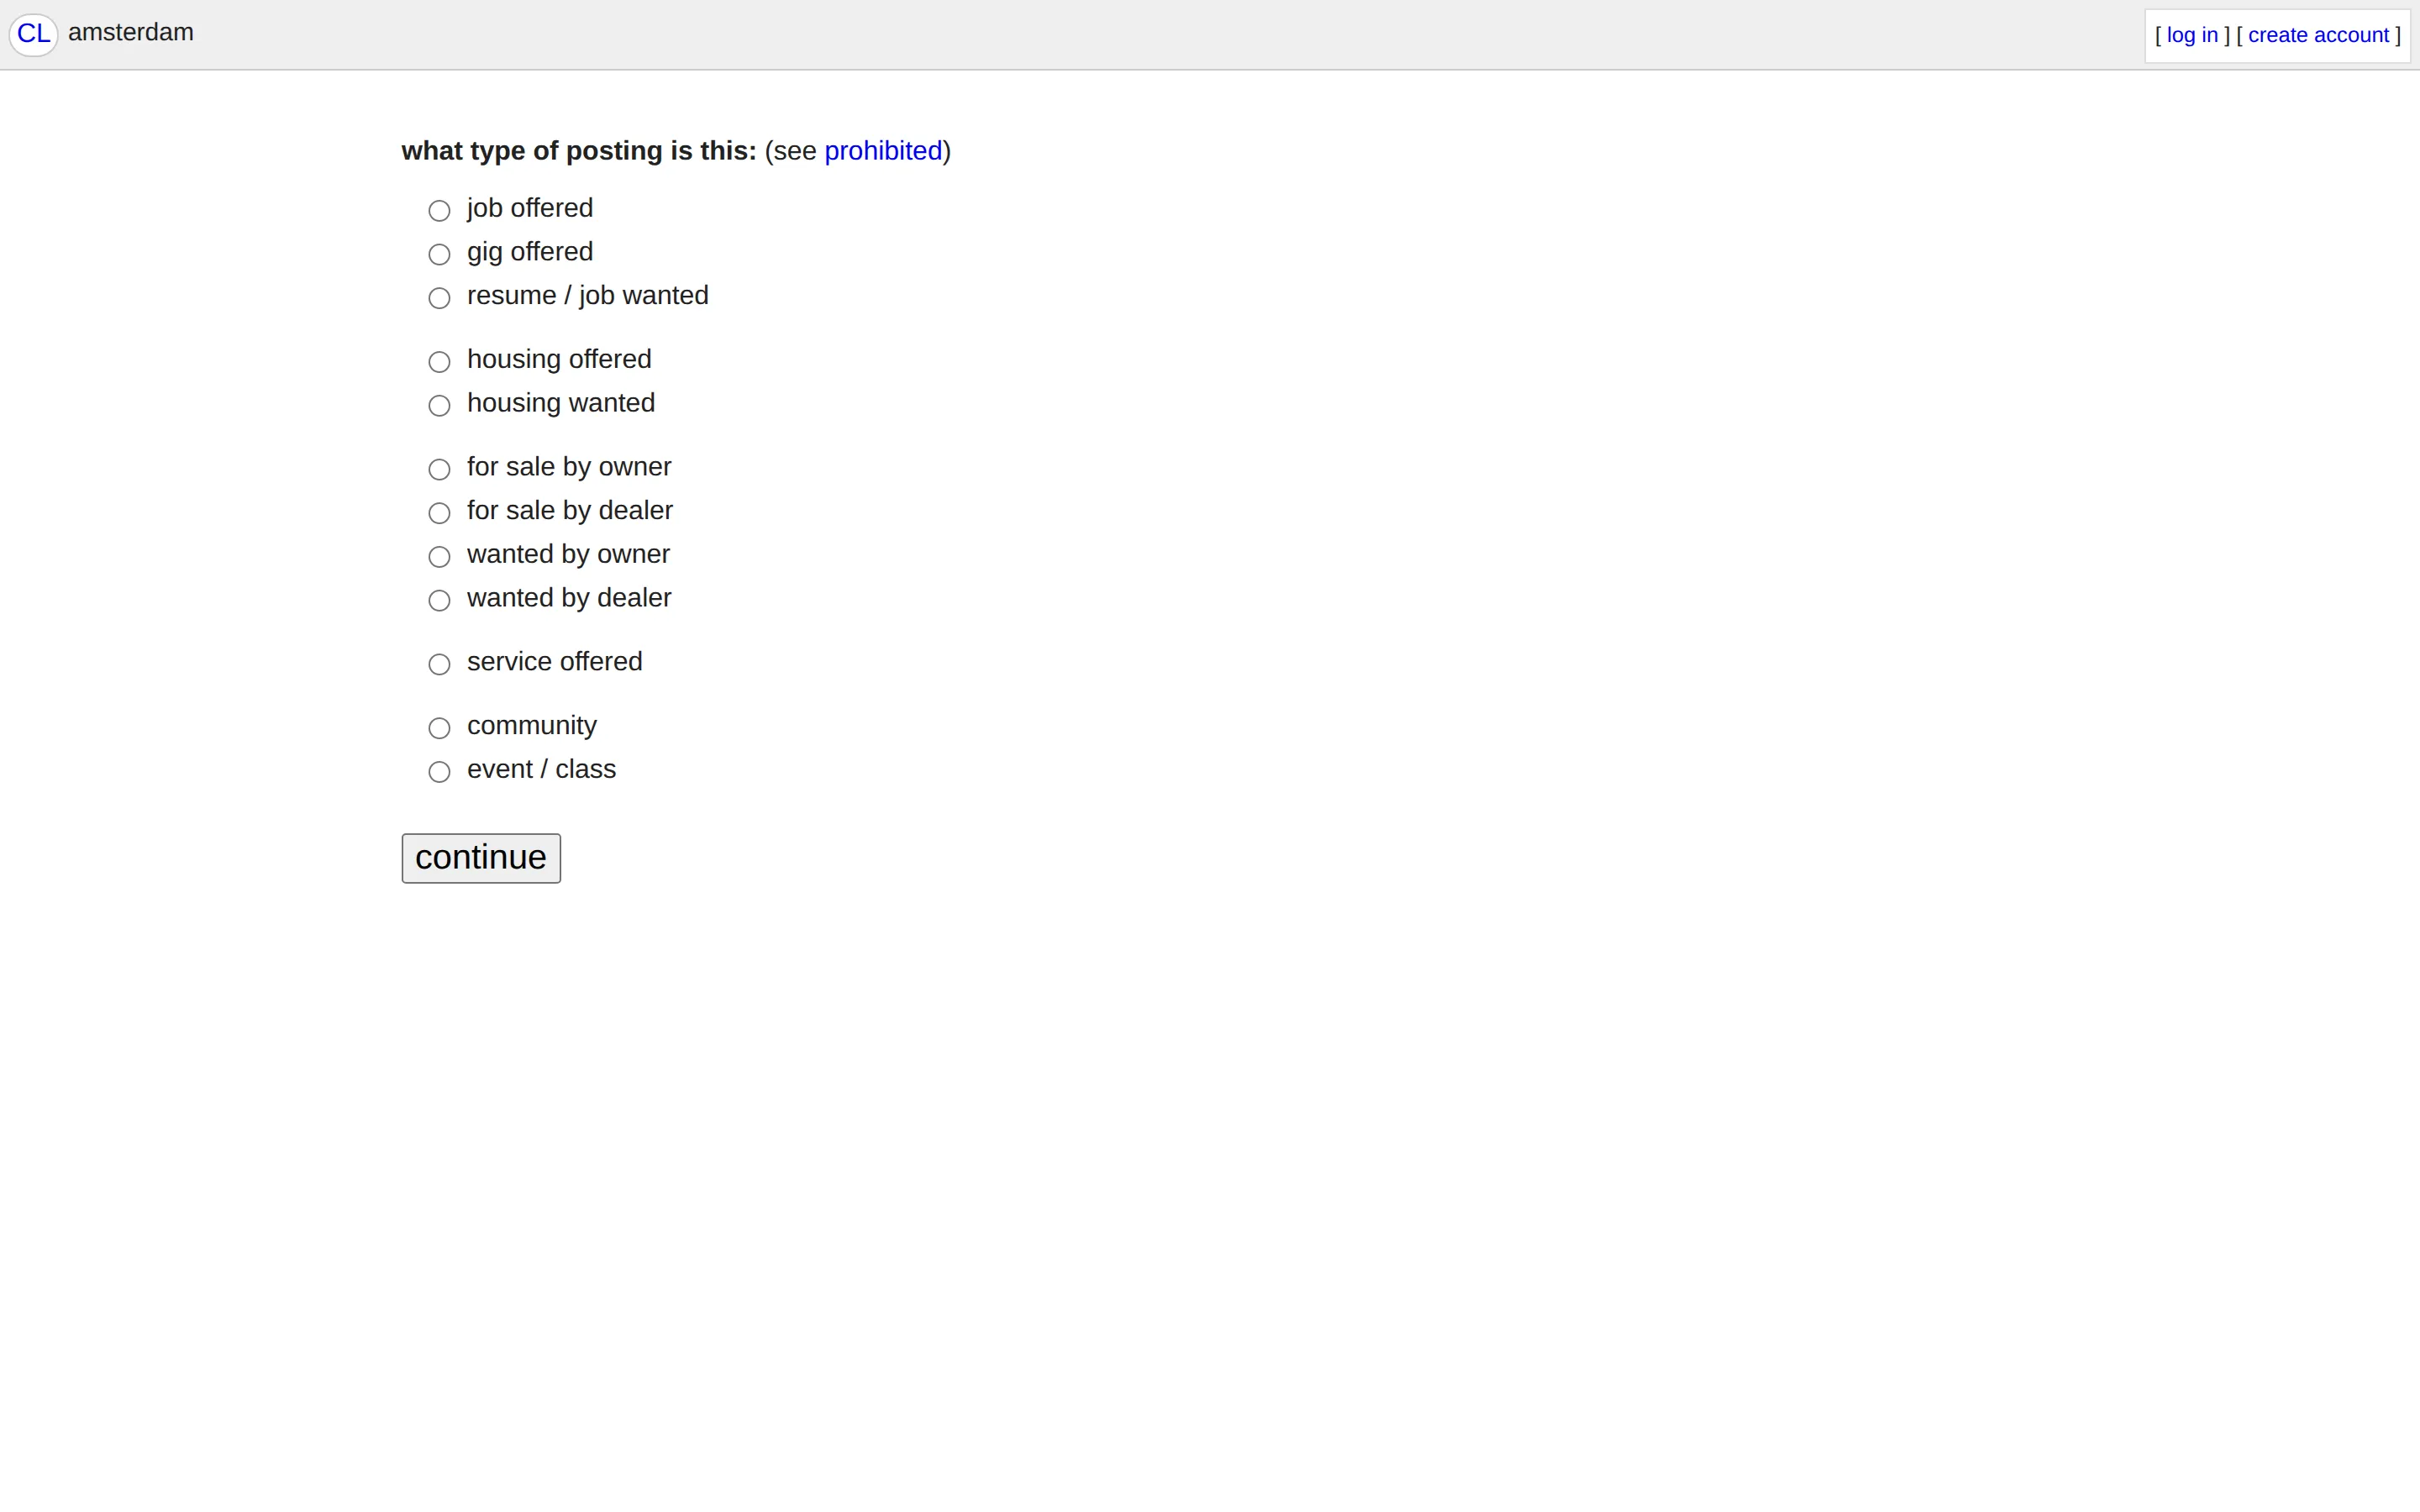This screenshot has height=1512, width=2420.
Task: Select service offered radio button
Action: [x=439, y=664]
